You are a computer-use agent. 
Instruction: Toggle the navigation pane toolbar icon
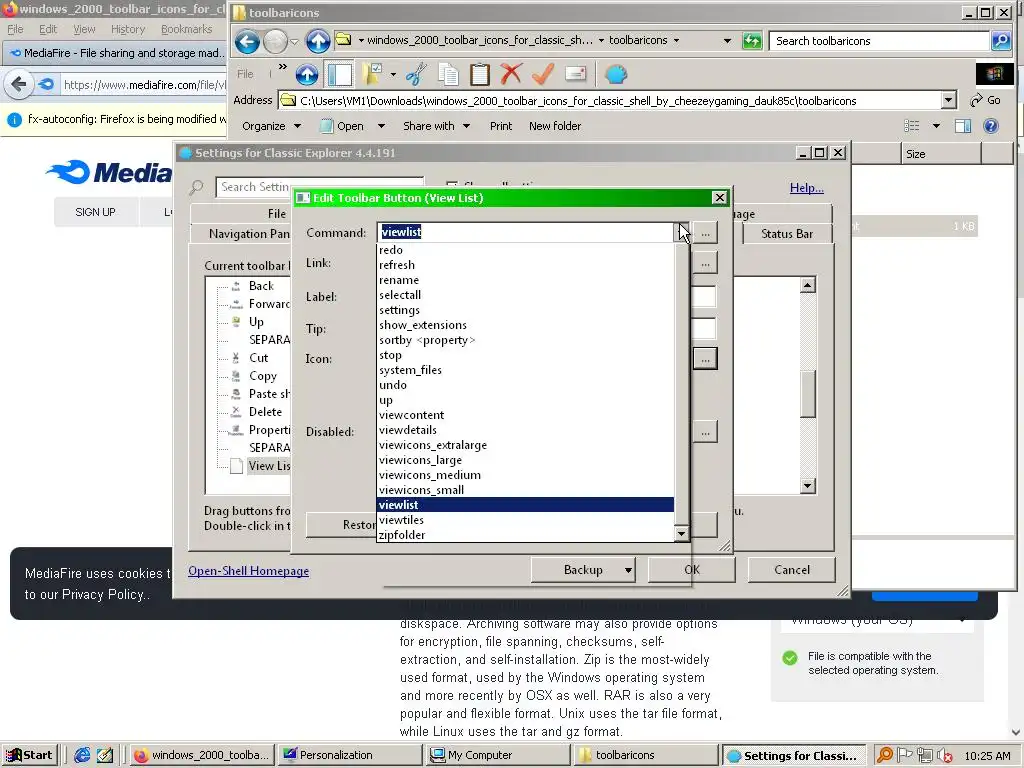pyautogui.click(x=340, y=74)
